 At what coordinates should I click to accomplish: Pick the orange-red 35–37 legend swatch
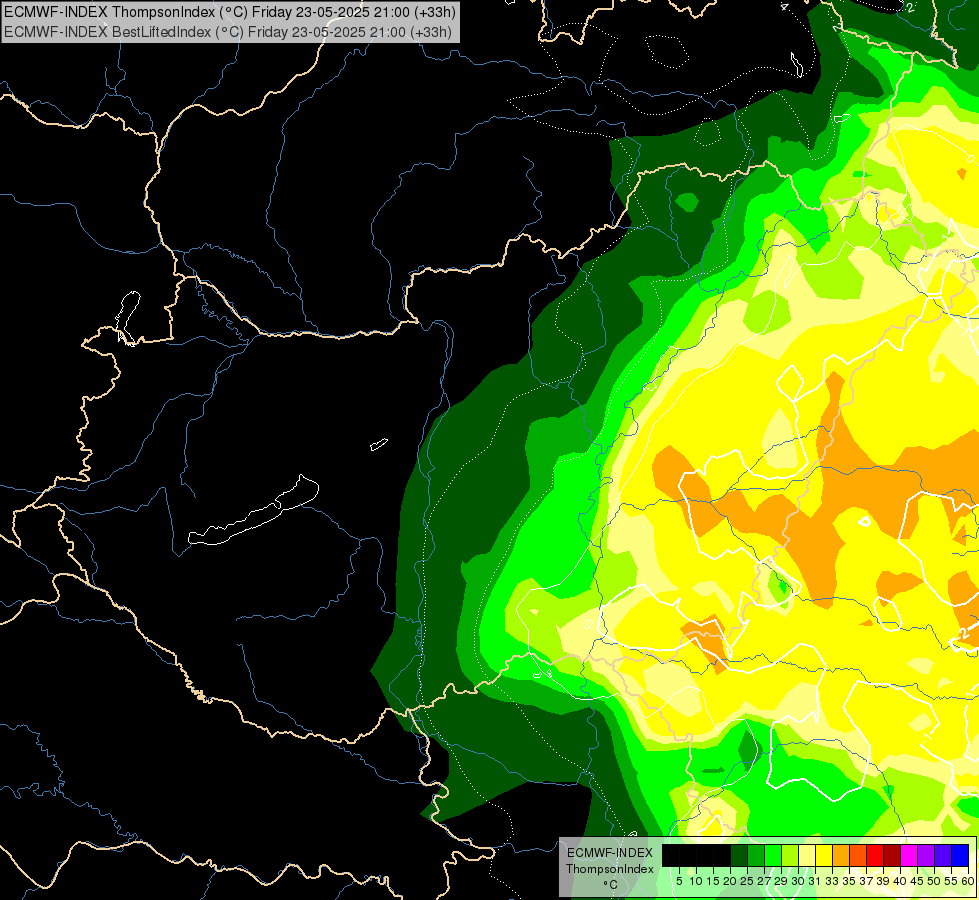coord(858,855)
